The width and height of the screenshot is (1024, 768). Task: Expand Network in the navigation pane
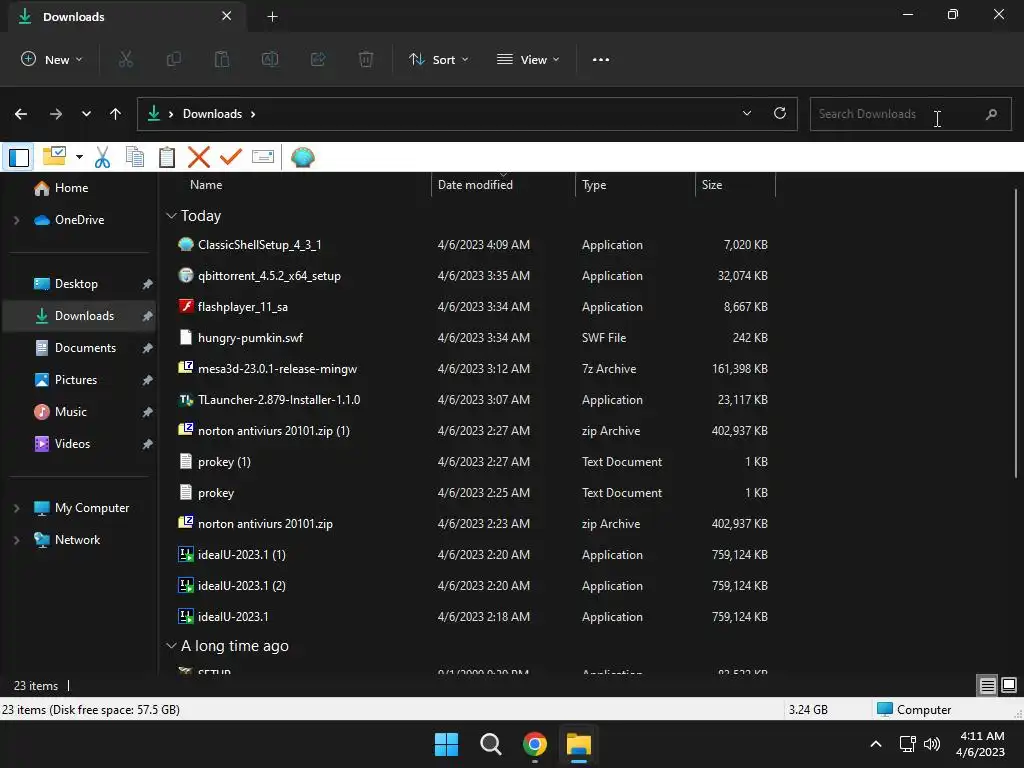[x=16, y=540]
